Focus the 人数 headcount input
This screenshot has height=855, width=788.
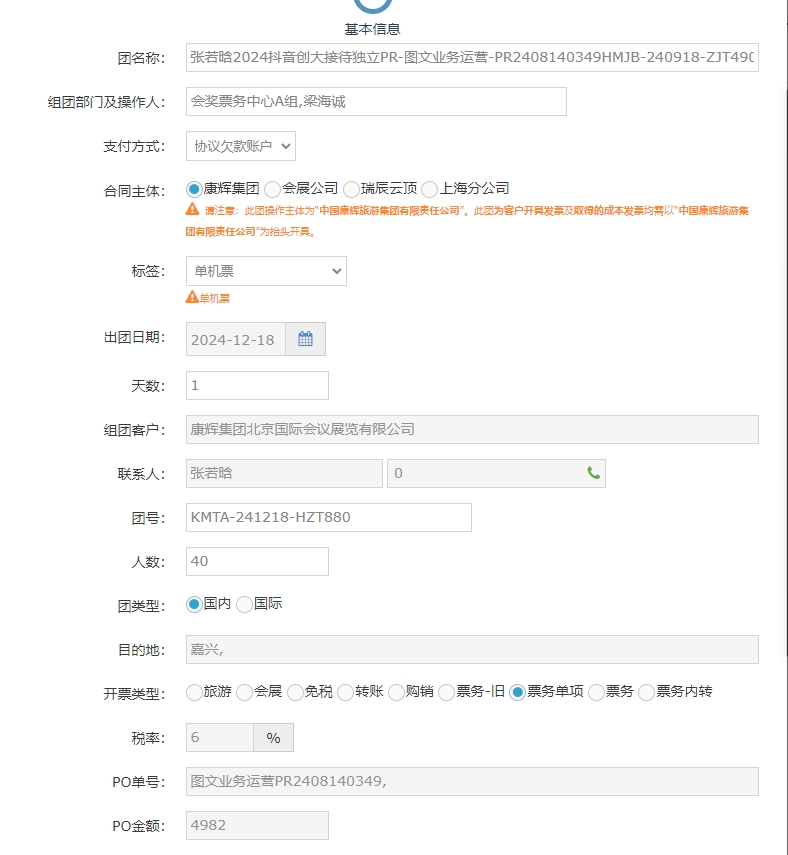tap(257, 561)
